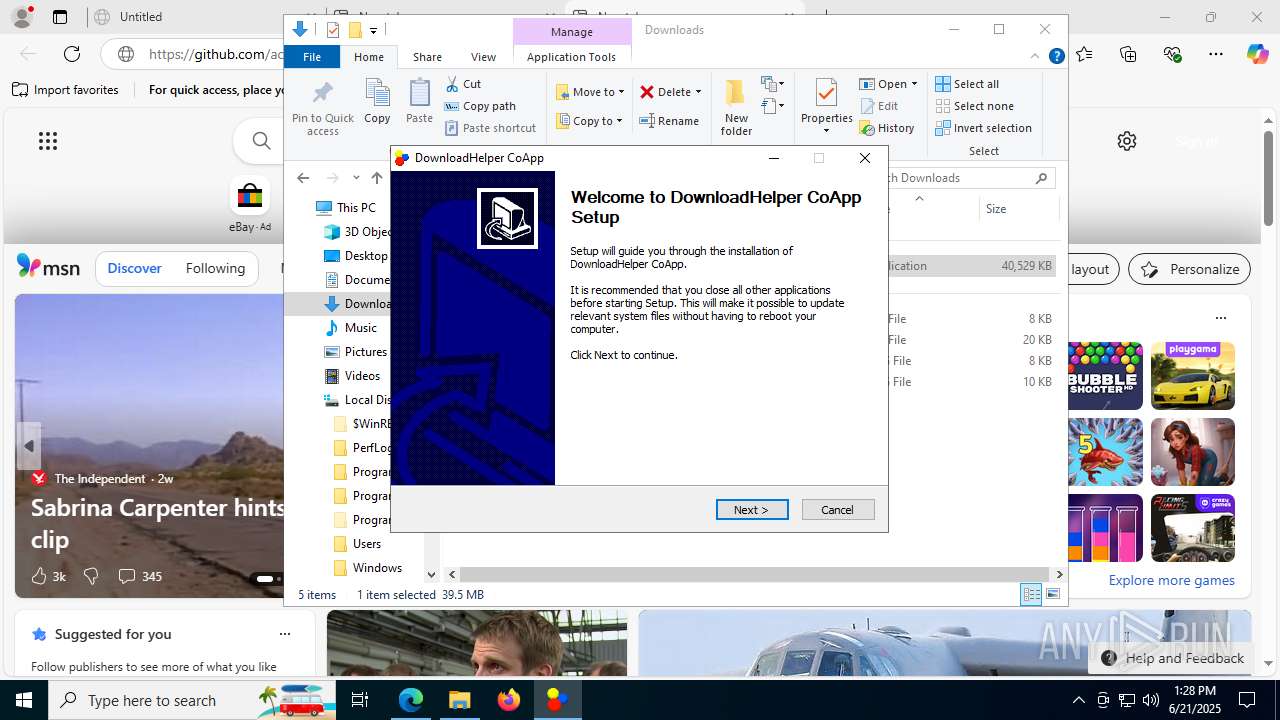This screenshot has width=1280, height=720.
Task: Click Next in DownloadHelper CoApp Setup
Action: [x=752, y=510]
